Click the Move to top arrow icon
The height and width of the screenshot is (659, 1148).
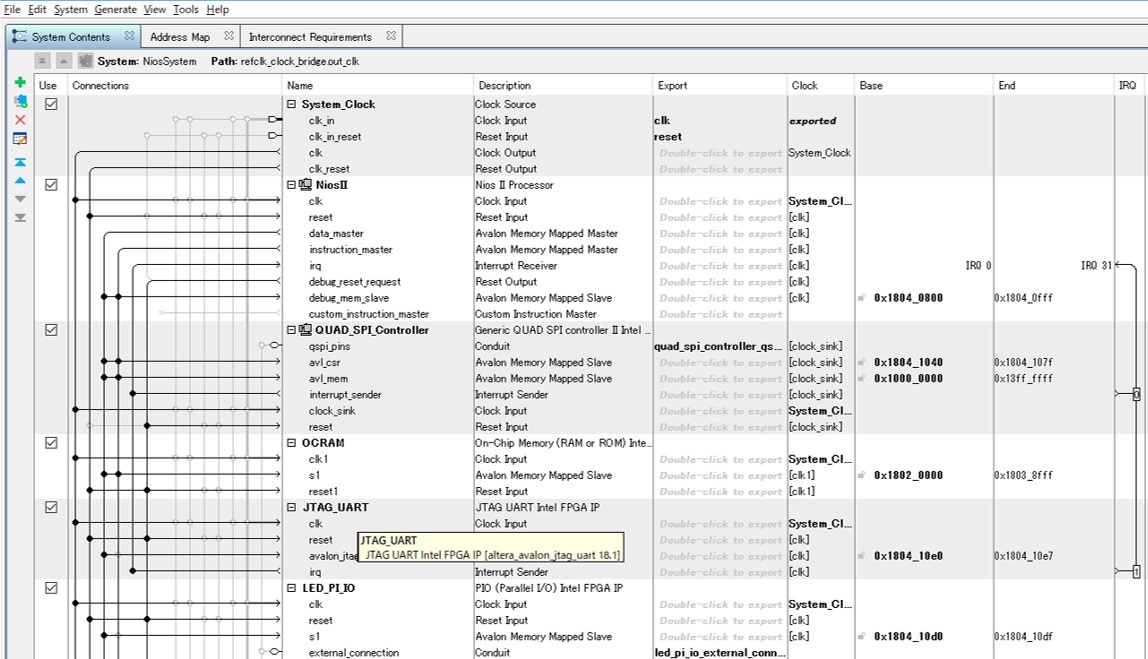(x=20, y=162)
